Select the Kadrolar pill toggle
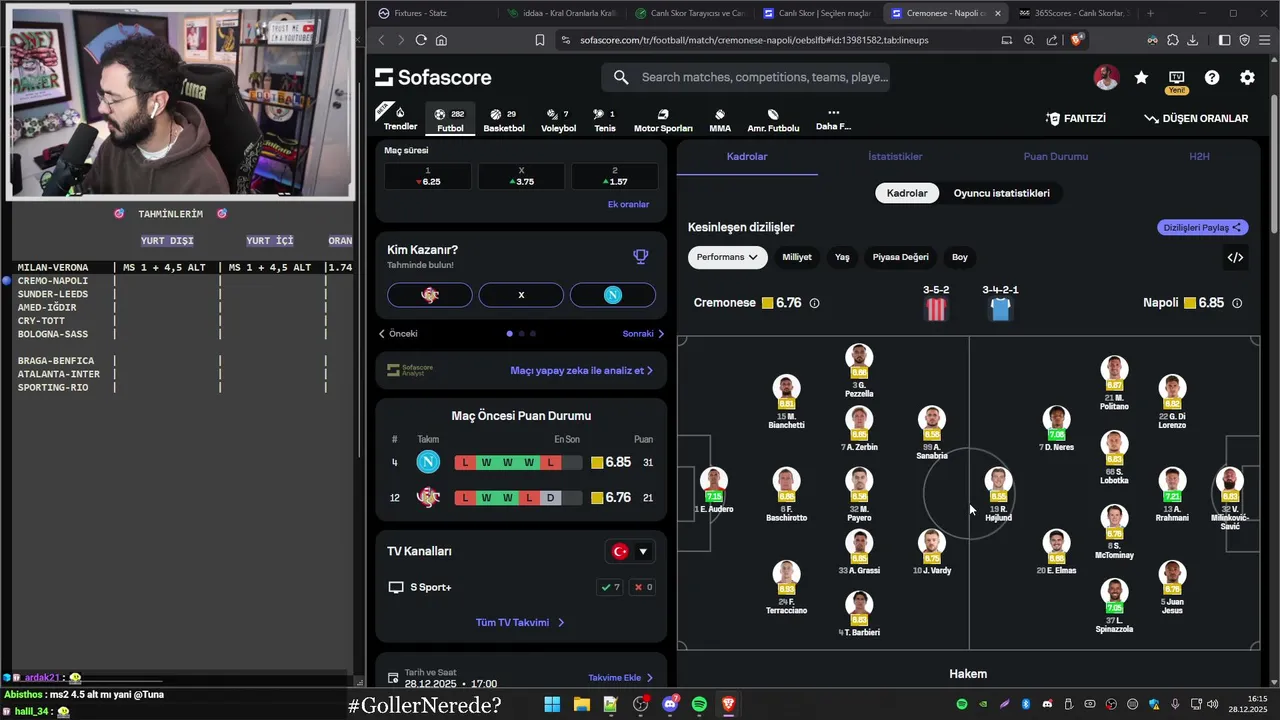Viewport: 1280px width, 720px height. click(x=907, y=193)
